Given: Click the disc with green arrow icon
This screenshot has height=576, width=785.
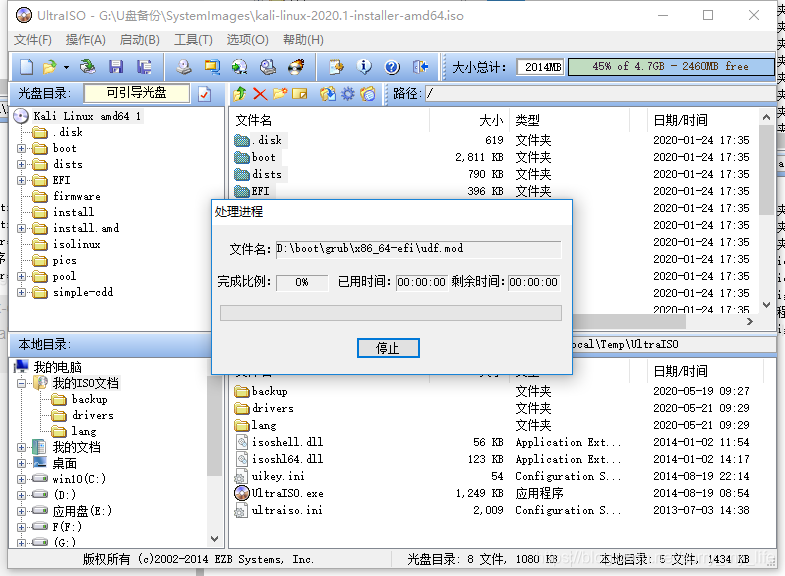Looking at the screenshot, I should 240,67.
